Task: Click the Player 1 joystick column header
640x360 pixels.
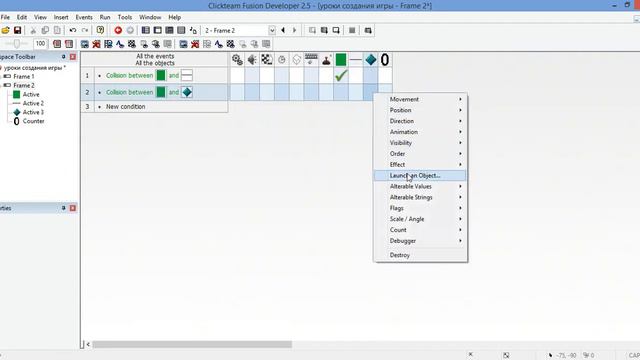Action: point(326,60)
